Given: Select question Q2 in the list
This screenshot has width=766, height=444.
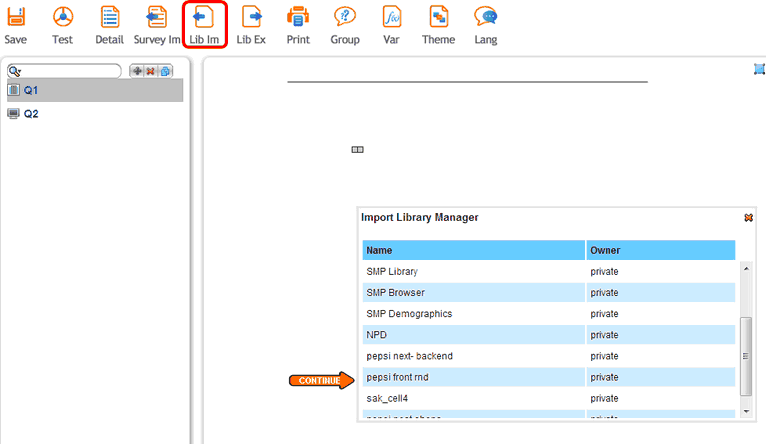Looking at the screenshot, I should (x=95, y=114).
